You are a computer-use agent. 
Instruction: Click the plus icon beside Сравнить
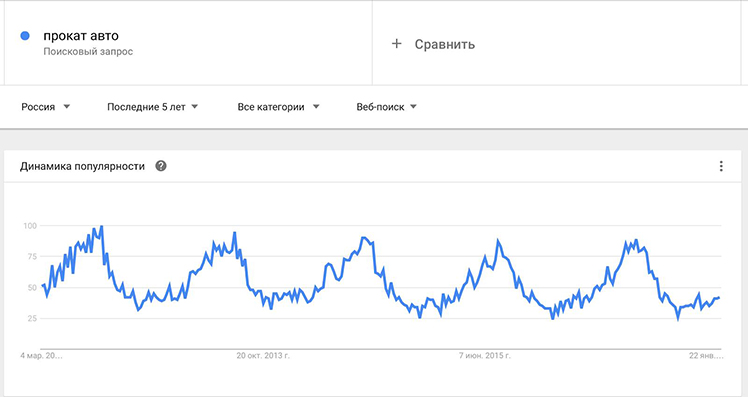click(396, 44)
